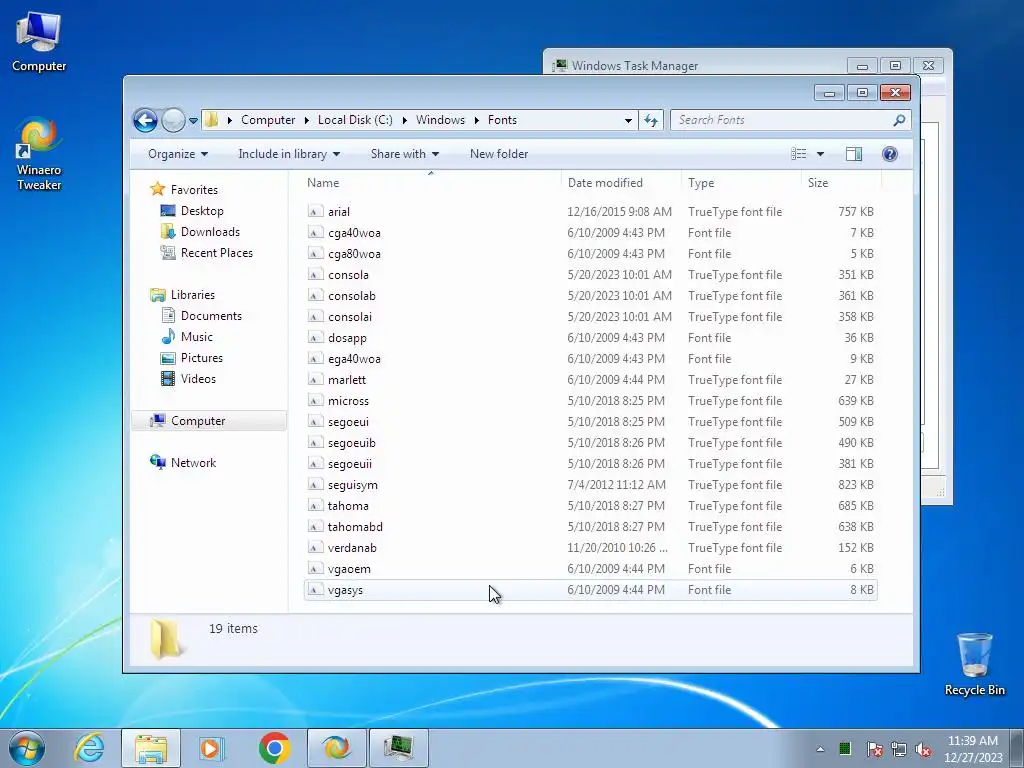
Task: Click the Change your view icon
Action: point(799,154)
